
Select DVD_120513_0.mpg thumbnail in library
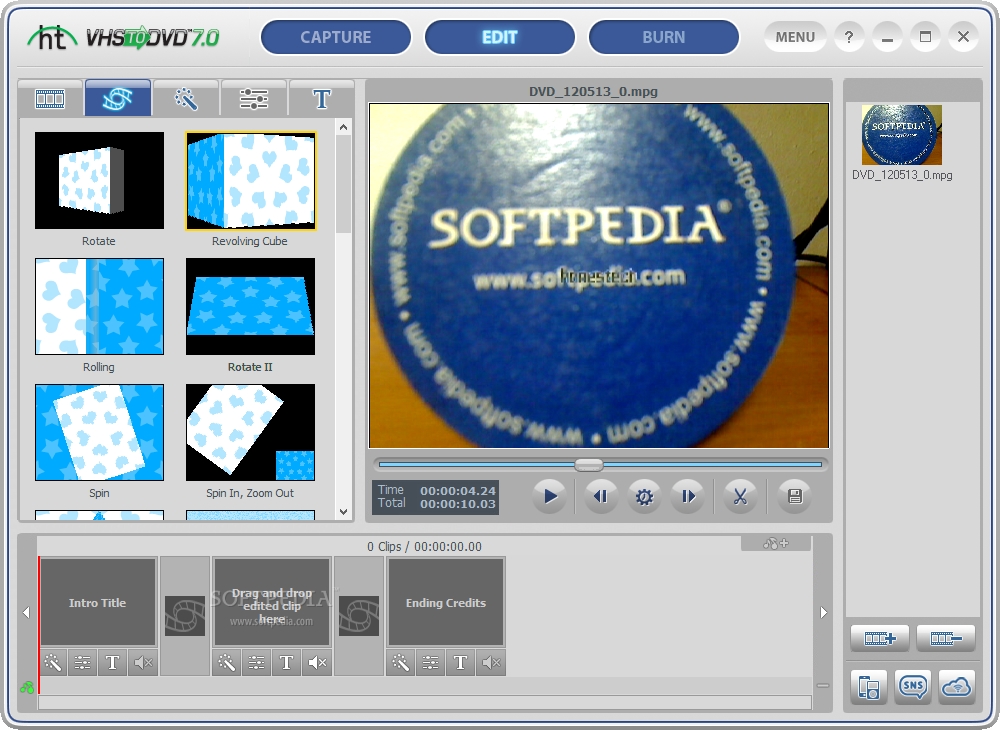click(x=901, y=135)
